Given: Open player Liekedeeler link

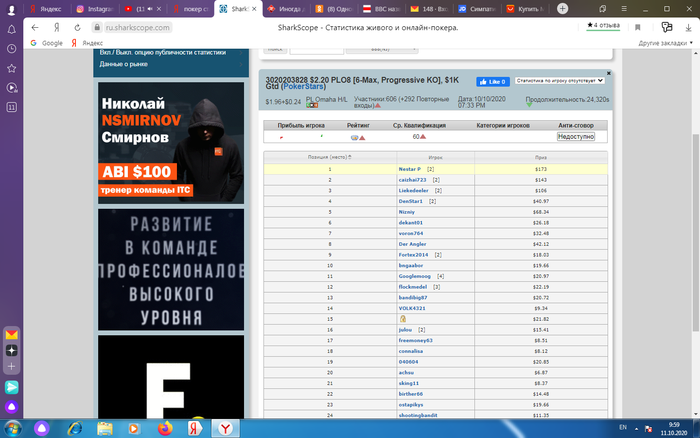Looking at the screenshot, I should tap(413, 191).
